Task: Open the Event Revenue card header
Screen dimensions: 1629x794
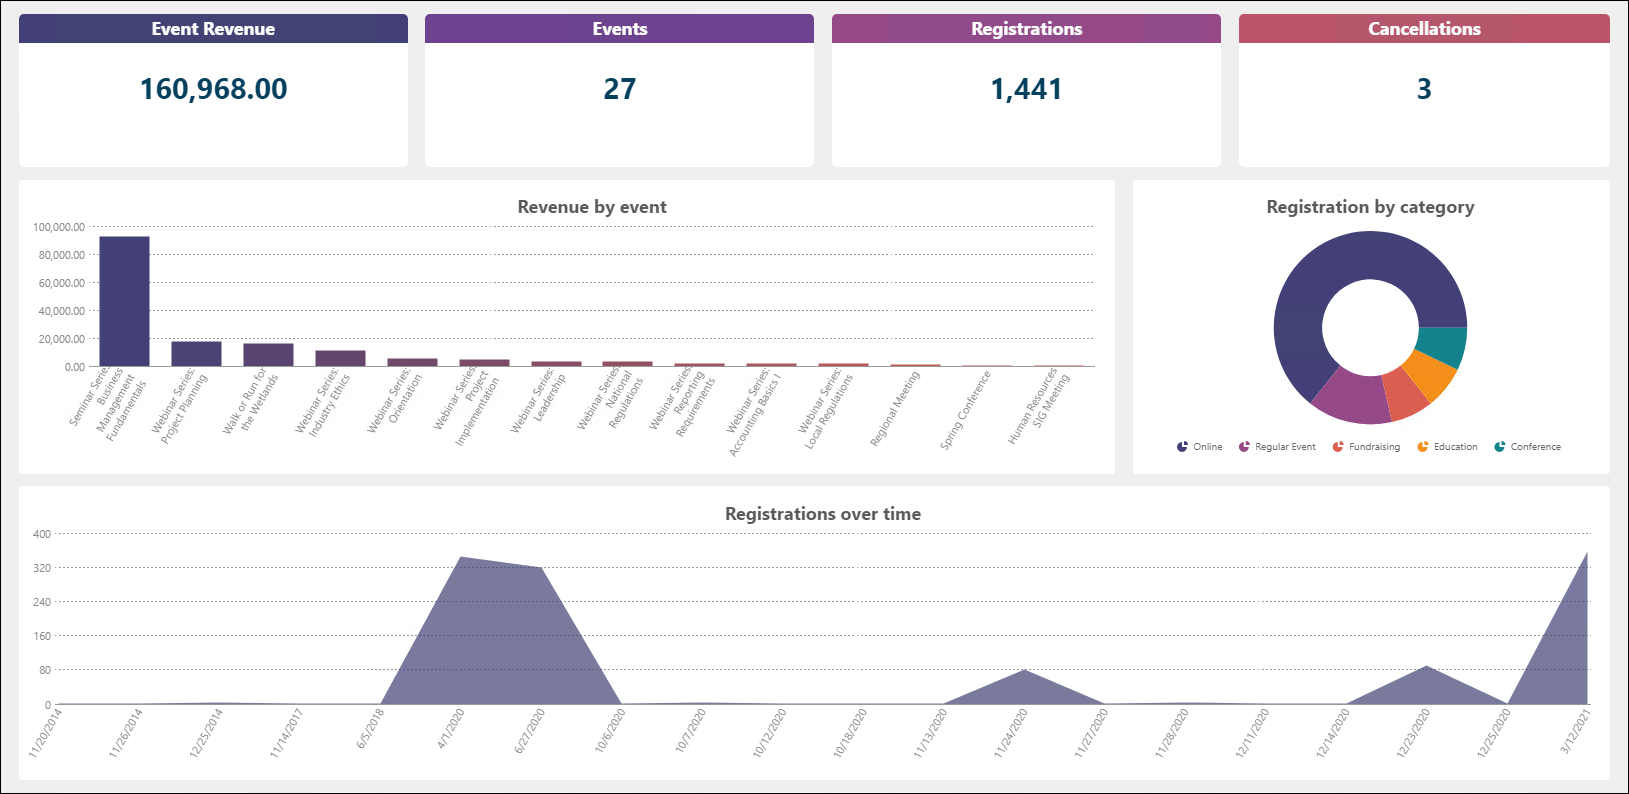Action: click(x=213, y=29)
